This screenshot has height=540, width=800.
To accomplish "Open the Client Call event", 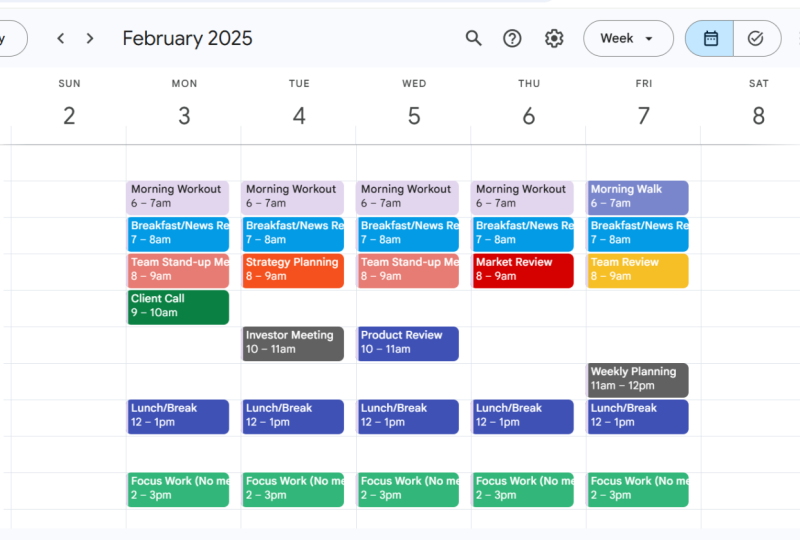I will [x=178, y=307].
